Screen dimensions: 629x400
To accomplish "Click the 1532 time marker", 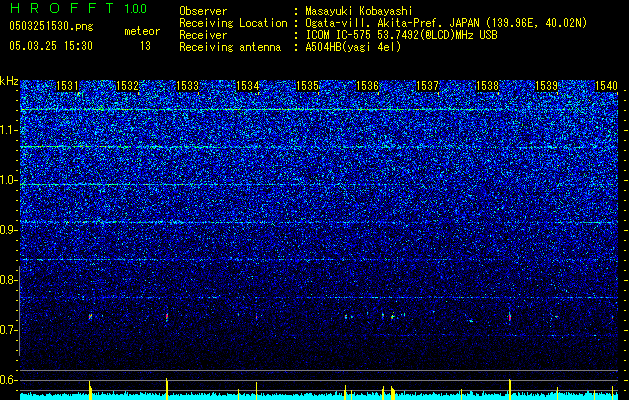I will point(127,86).
